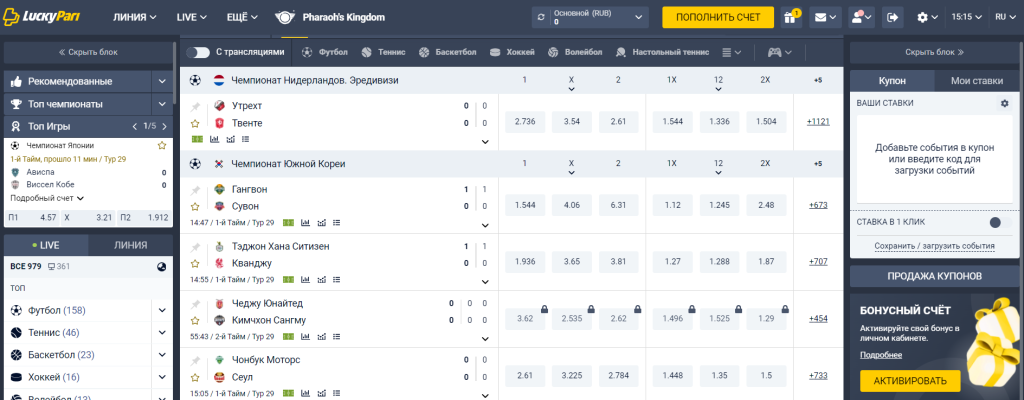Open more sports list dropdown
This screenshot has height=400, width=1024.
point(732,52)
